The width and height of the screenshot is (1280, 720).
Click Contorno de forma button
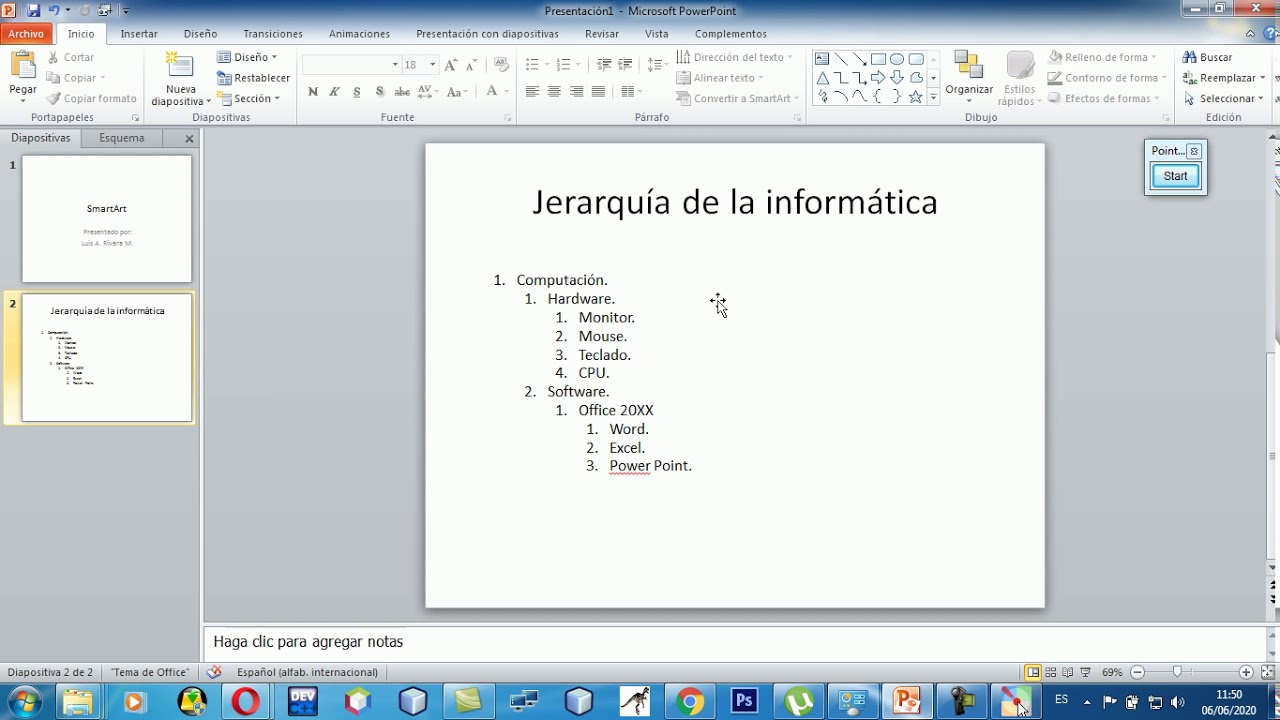[x=1108, y=78]
